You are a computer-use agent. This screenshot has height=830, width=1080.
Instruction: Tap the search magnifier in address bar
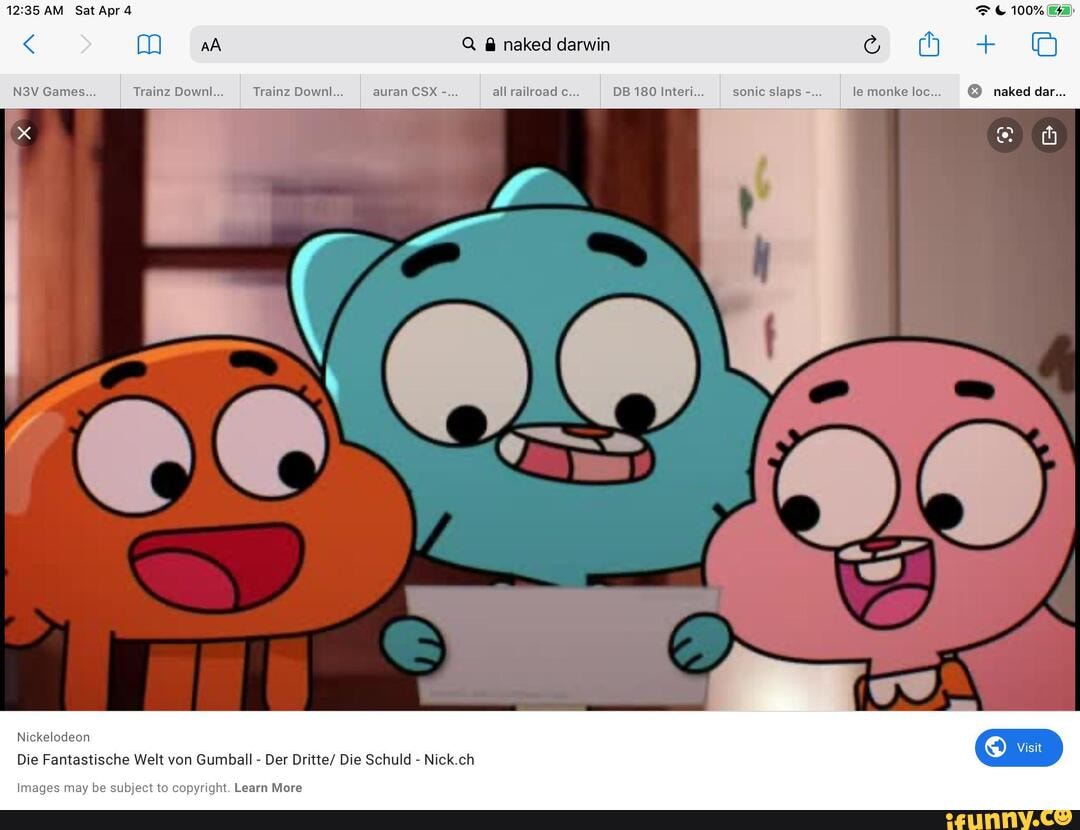coord(468,44)
